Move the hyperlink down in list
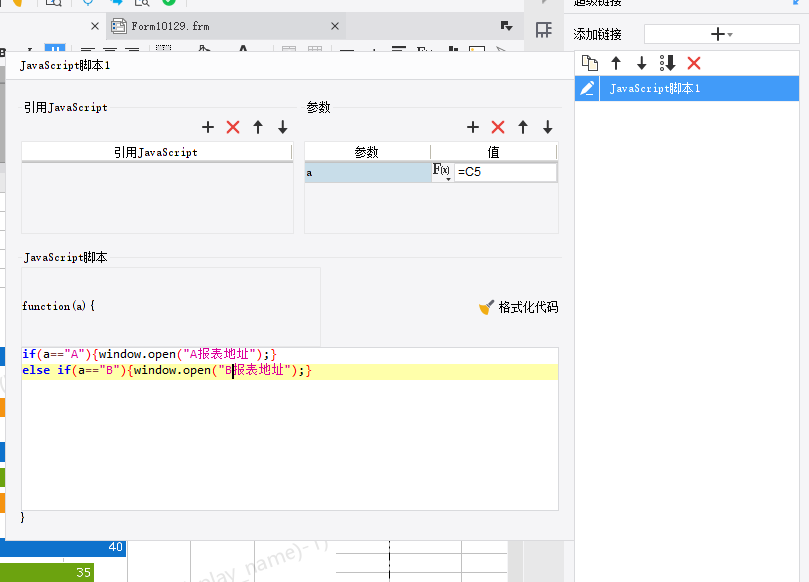The height and width of the screenshot is (582, 809). click(x=642, y=63)
